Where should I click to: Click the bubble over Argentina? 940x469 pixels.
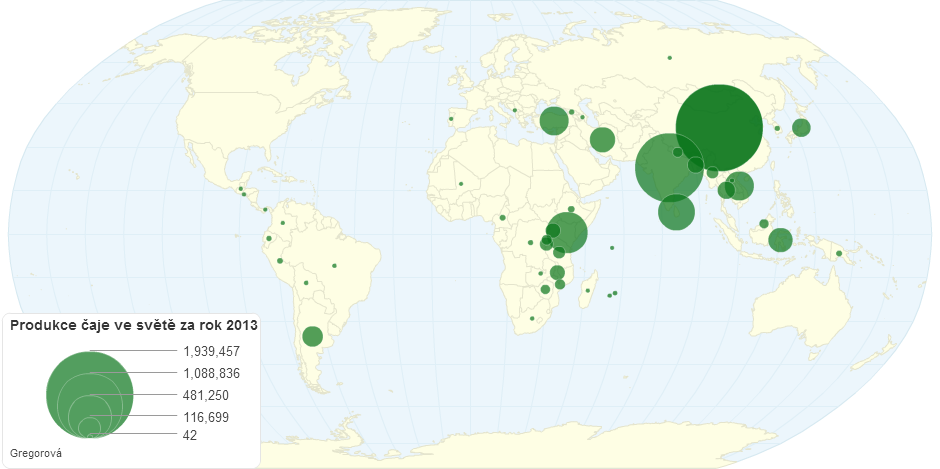(x=312, y=336)
